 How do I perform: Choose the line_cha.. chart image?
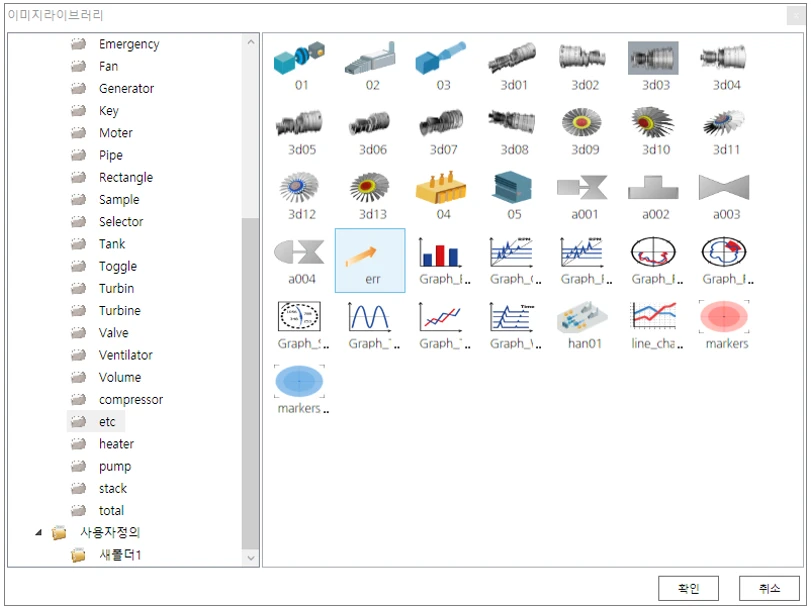coord(653,317)
